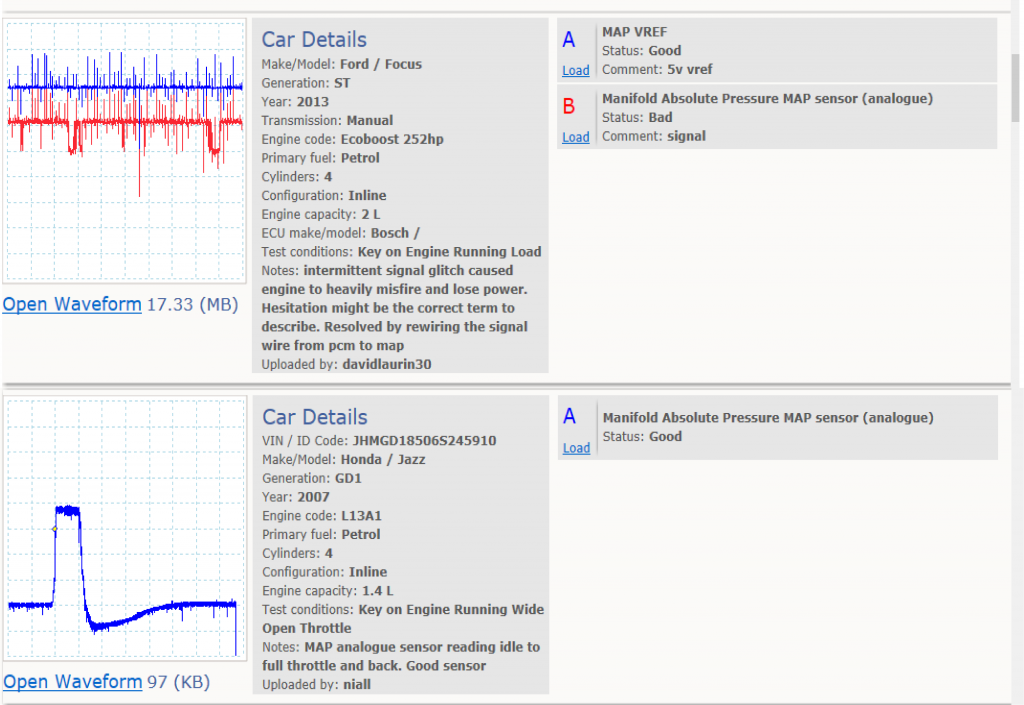The height and width of the screenshot is (705, 1024).
Task: Select the year 2013 value
Action: click(313, 102)
